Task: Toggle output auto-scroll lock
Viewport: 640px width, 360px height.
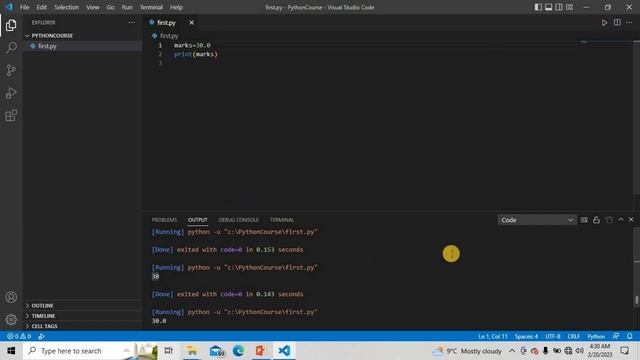Action: coord(596,220)
